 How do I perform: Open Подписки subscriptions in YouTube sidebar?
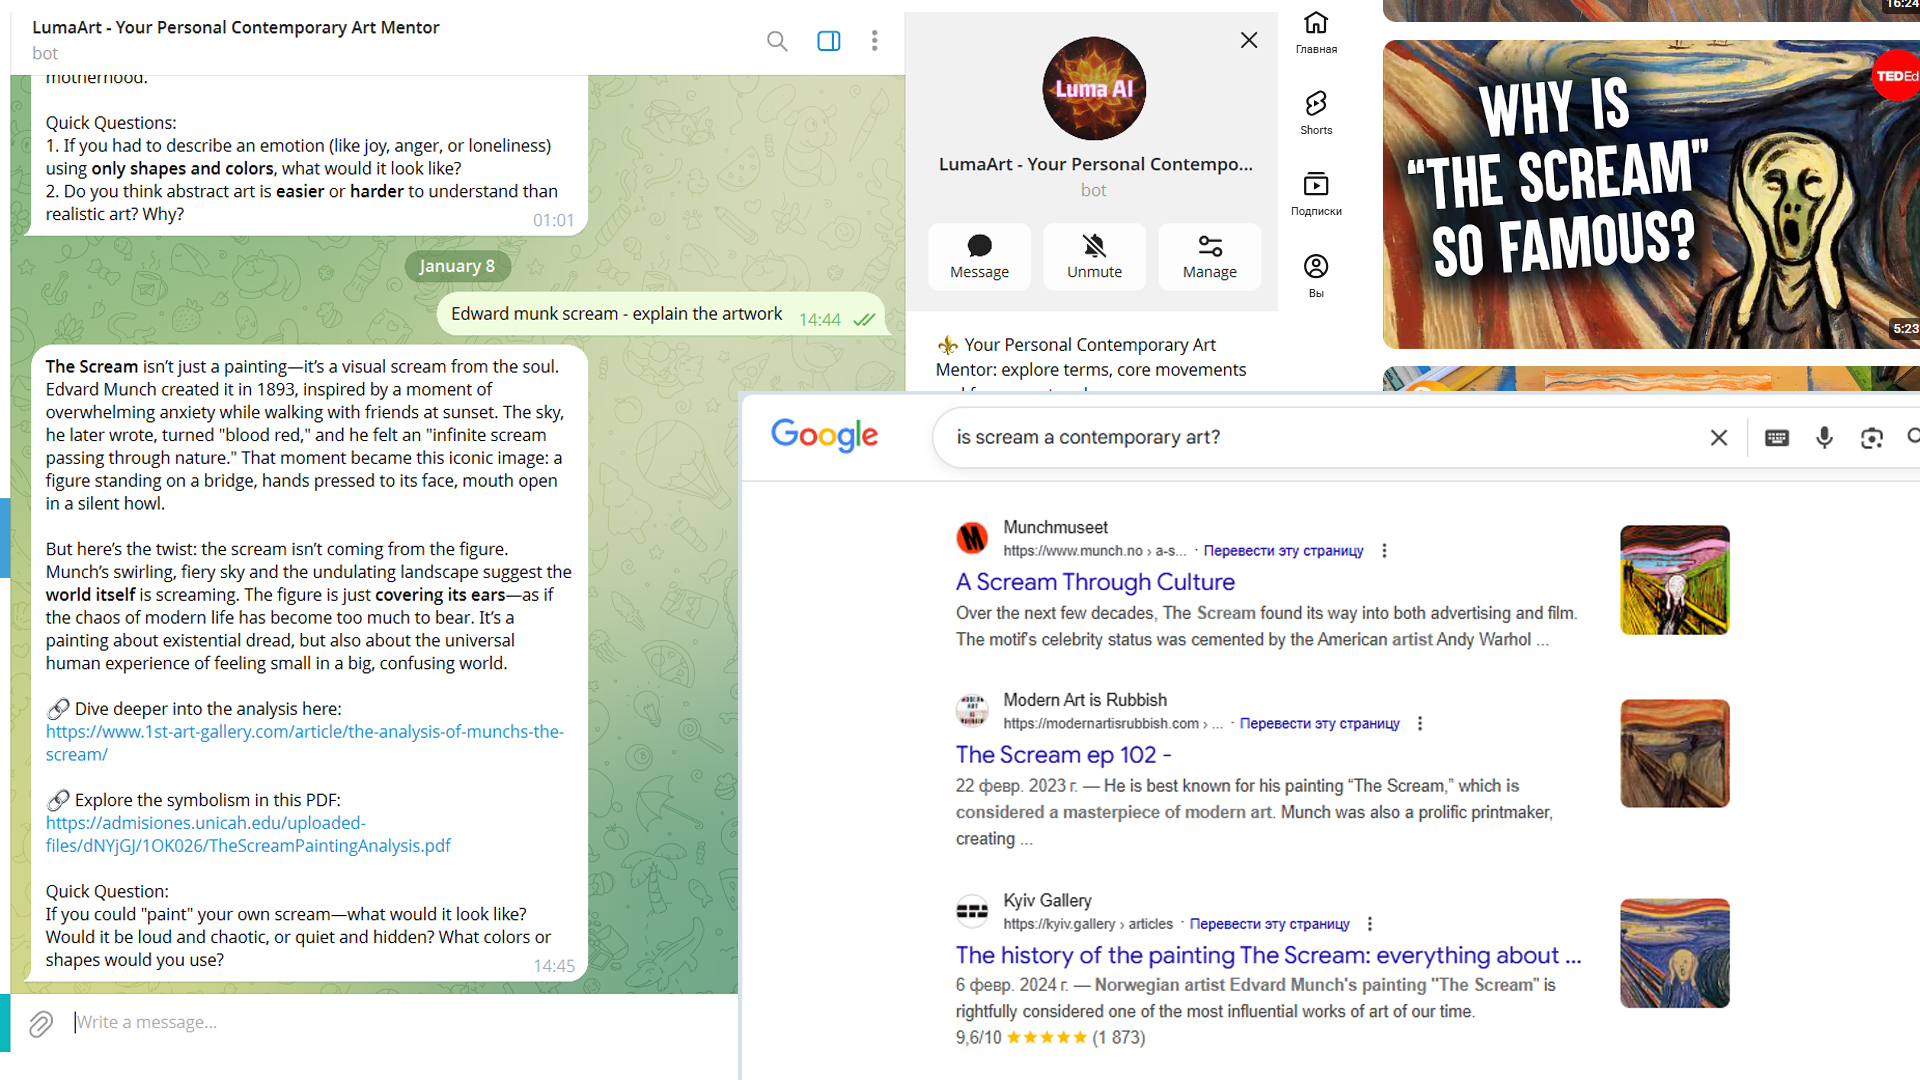point(1316,192)
